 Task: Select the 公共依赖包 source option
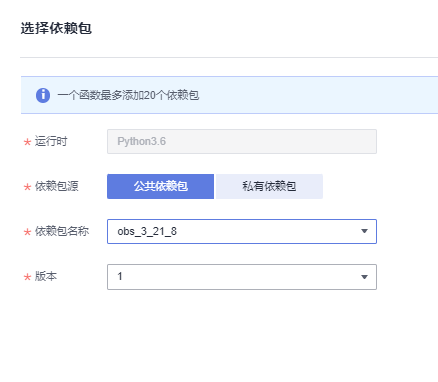(160, 186)
